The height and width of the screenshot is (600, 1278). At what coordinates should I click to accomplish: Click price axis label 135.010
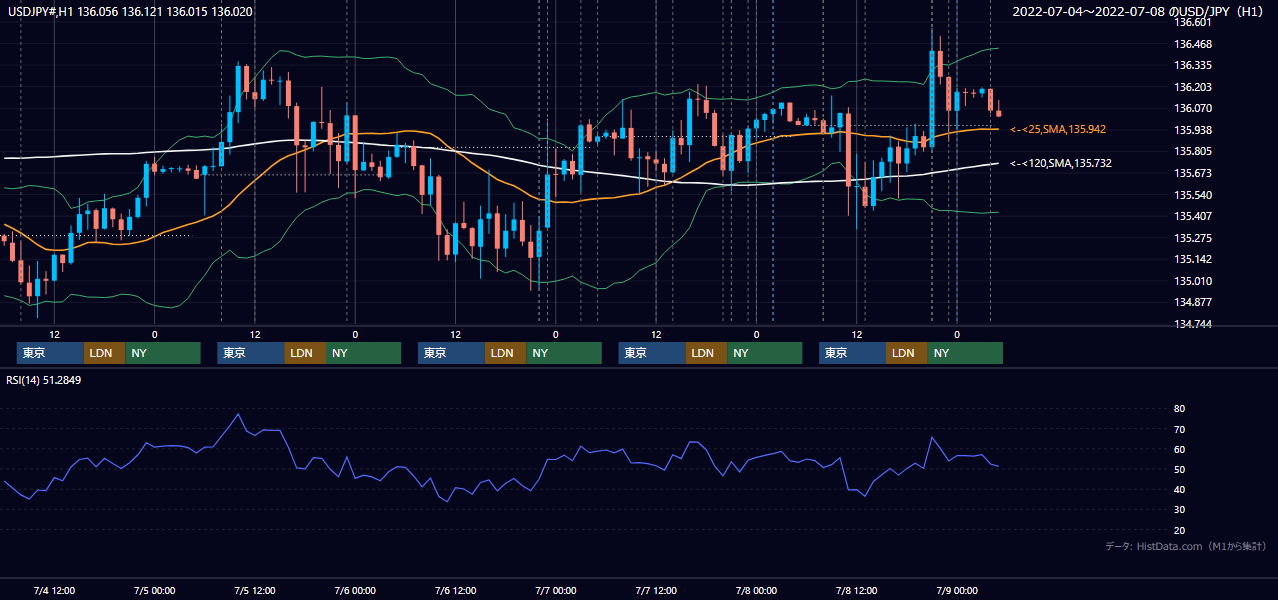point(1195,281)
